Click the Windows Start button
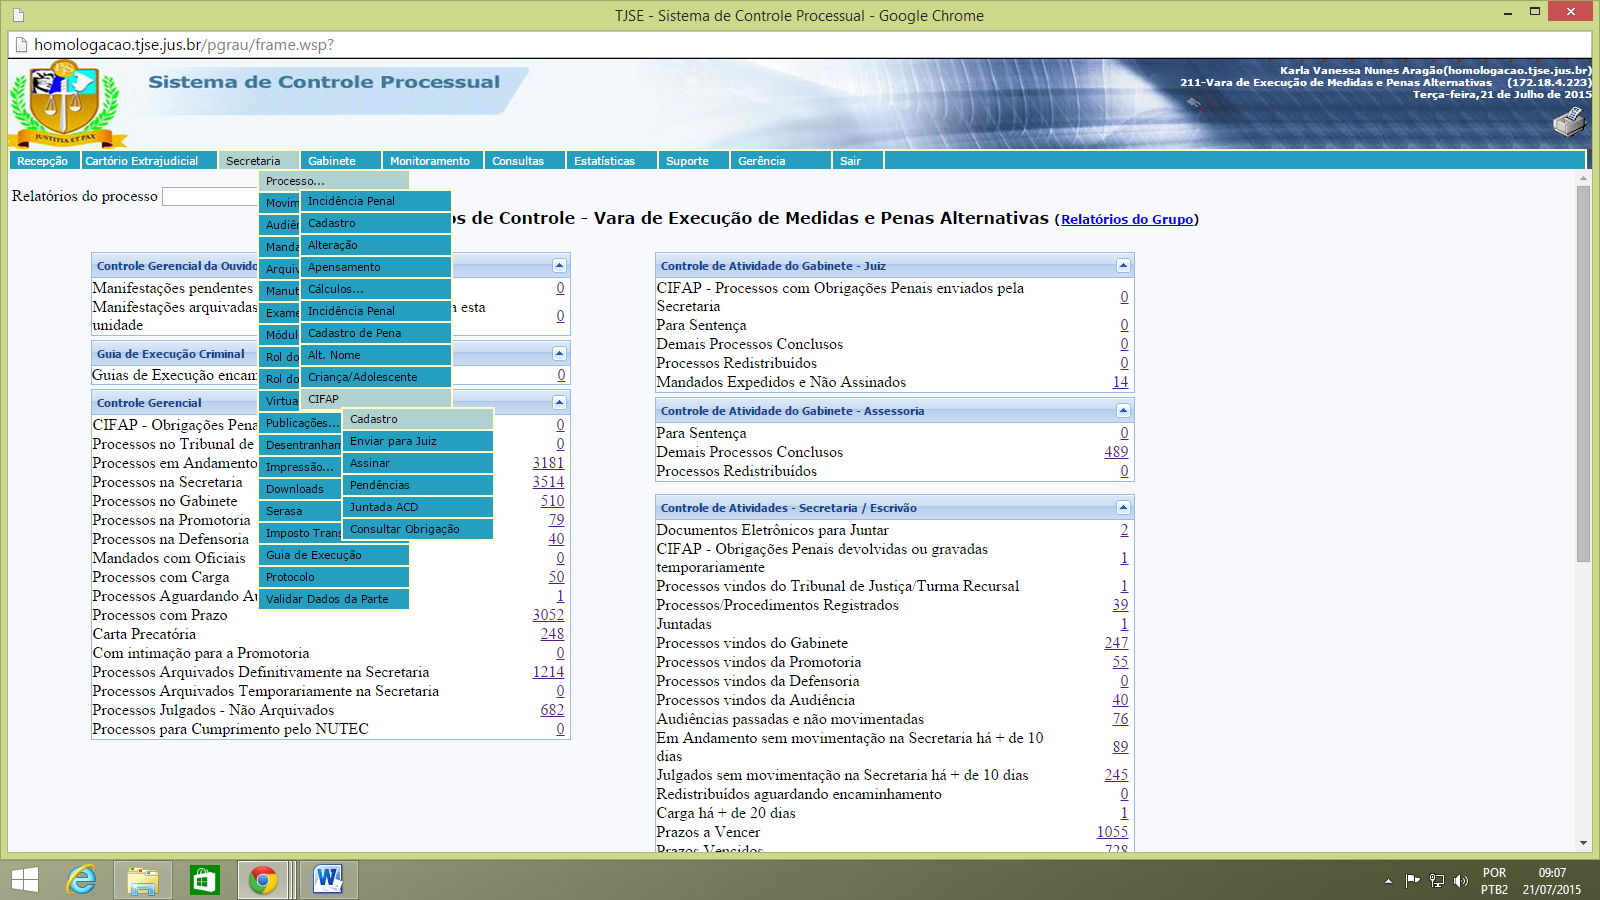 pos(24,880)
